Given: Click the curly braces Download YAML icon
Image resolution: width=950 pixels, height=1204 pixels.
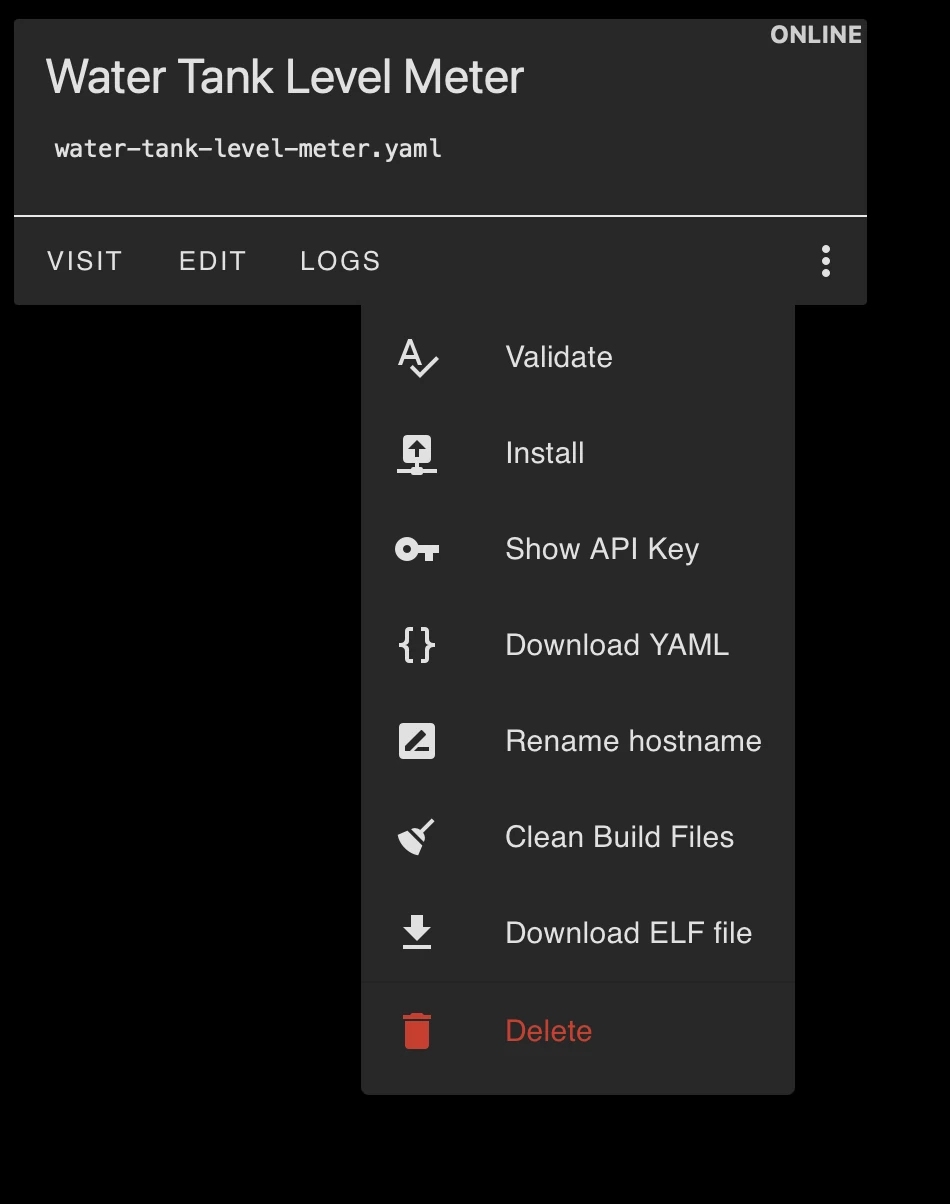Looking at the screenshot, I should click(418, 645).
